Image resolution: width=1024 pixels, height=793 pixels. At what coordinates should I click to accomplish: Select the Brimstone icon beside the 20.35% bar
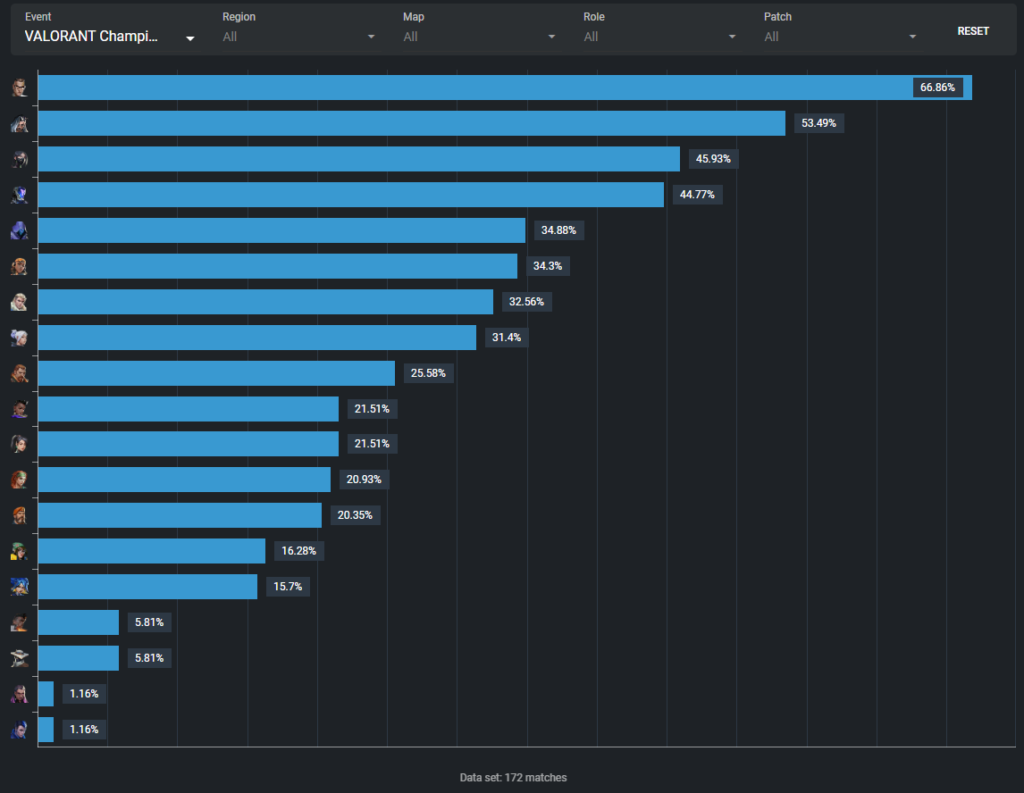(20, 515)
